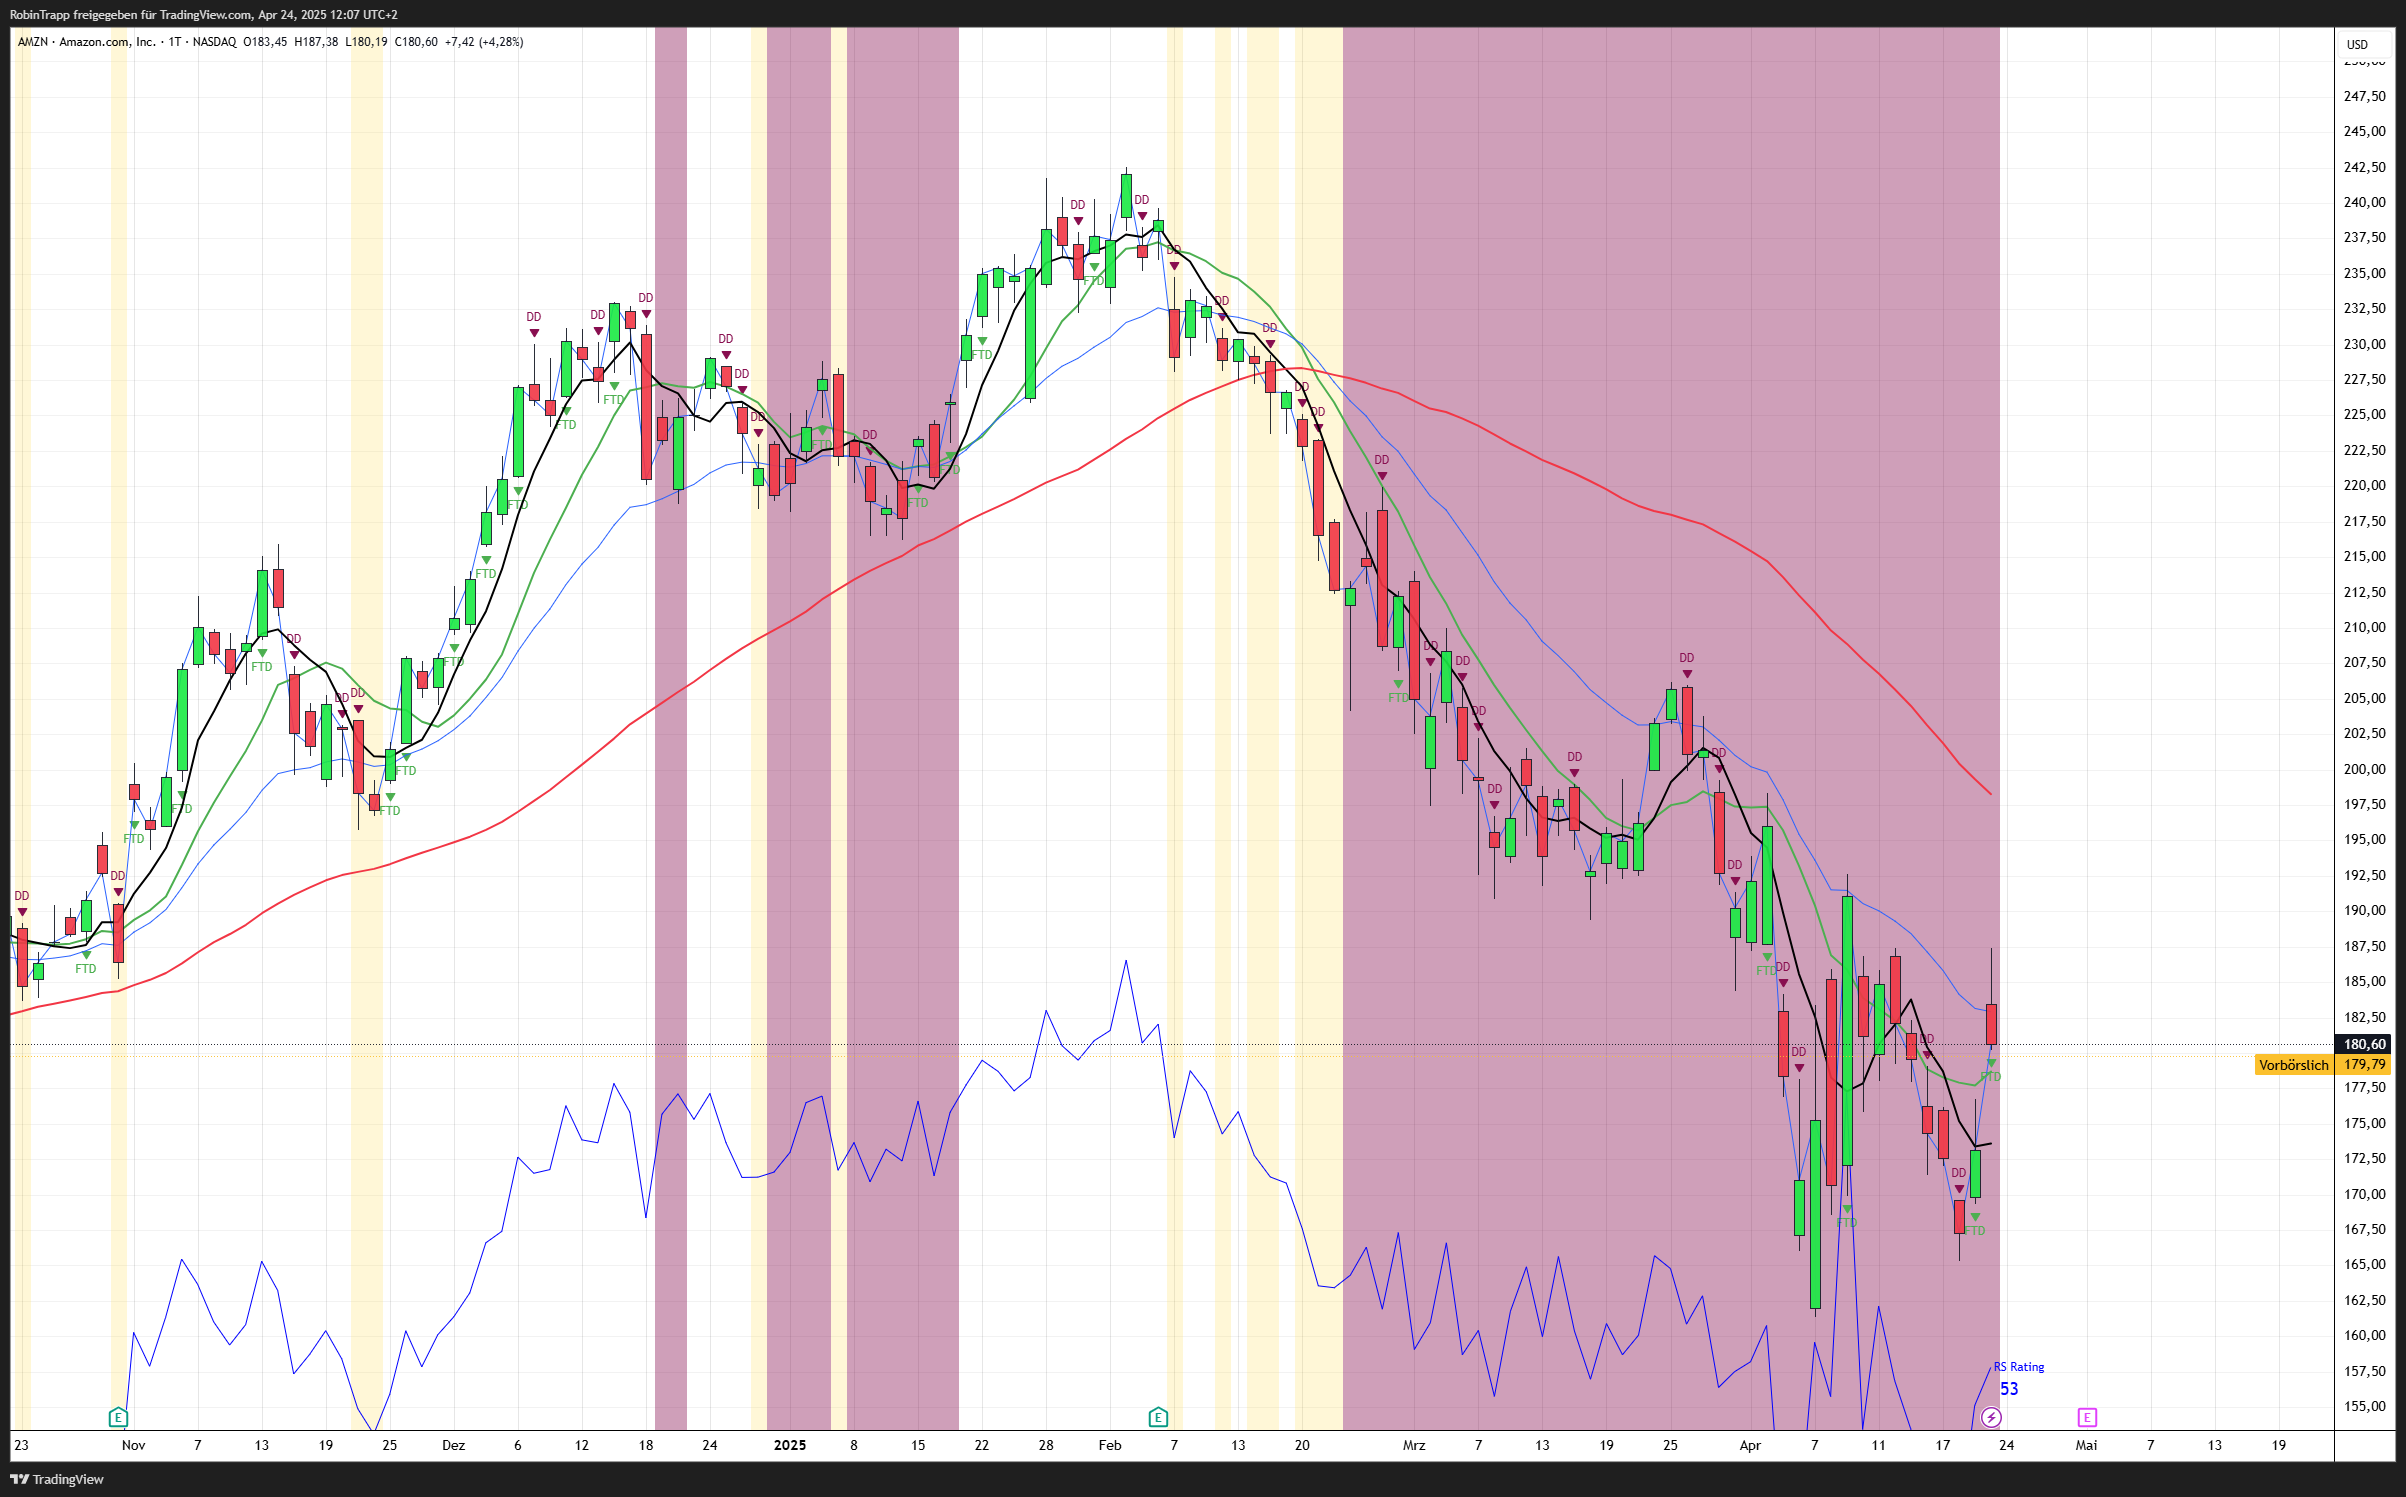Click the AMZN symbol name in header
Screen dimensions: 2406x1497
click(x=32, y=42)
